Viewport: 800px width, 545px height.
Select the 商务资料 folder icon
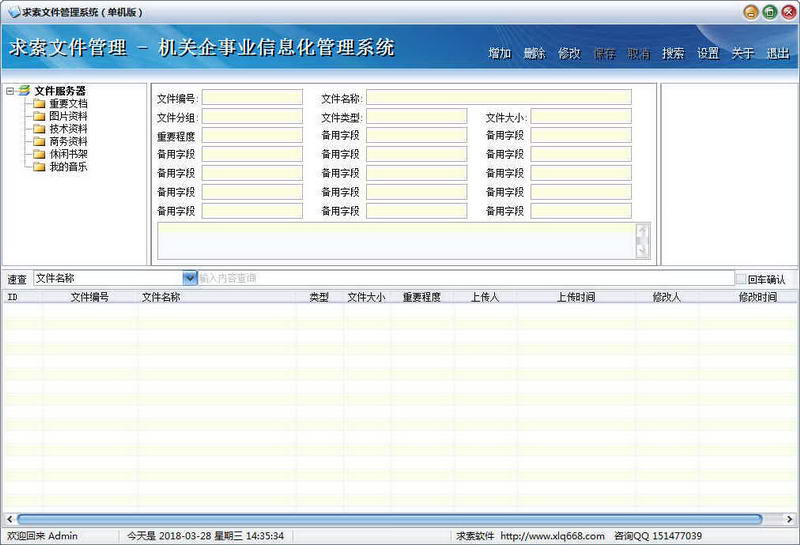(x=39, y=141)
